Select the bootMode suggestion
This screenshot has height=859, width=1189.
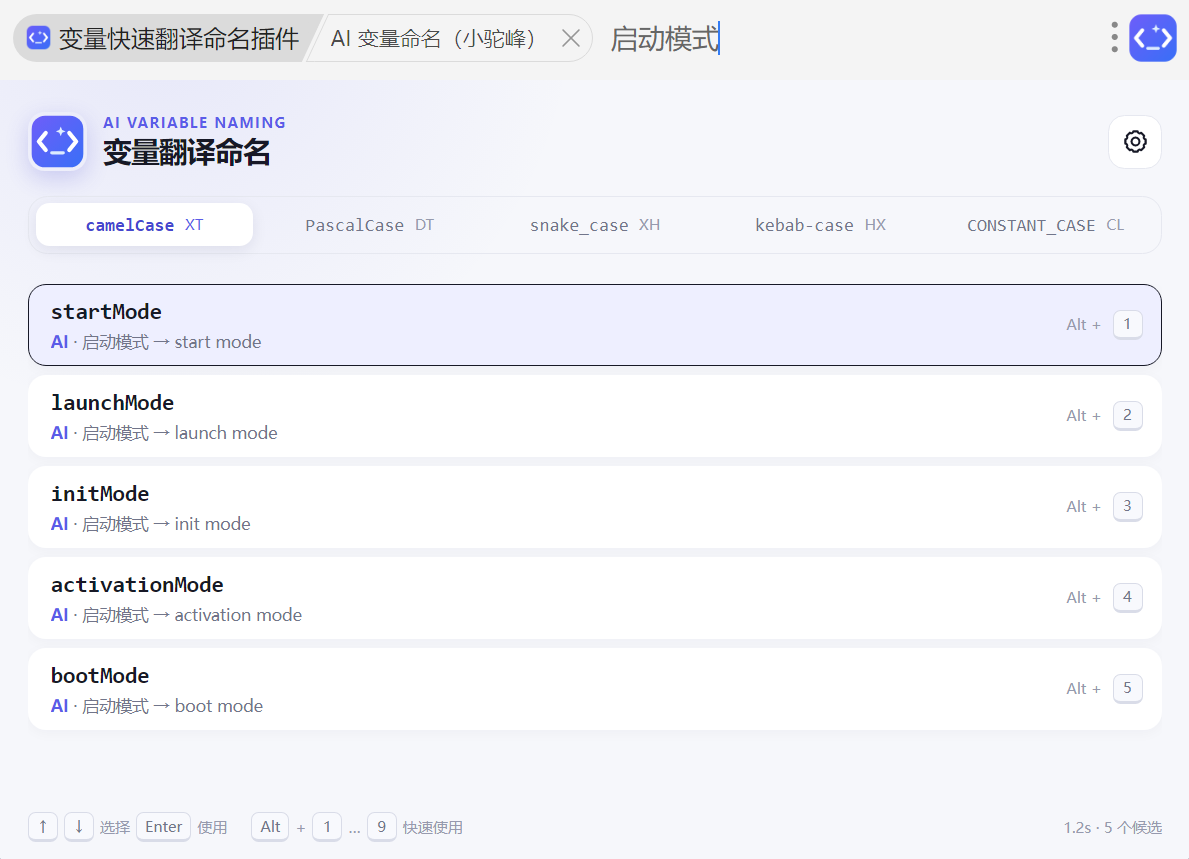[594, 689]
